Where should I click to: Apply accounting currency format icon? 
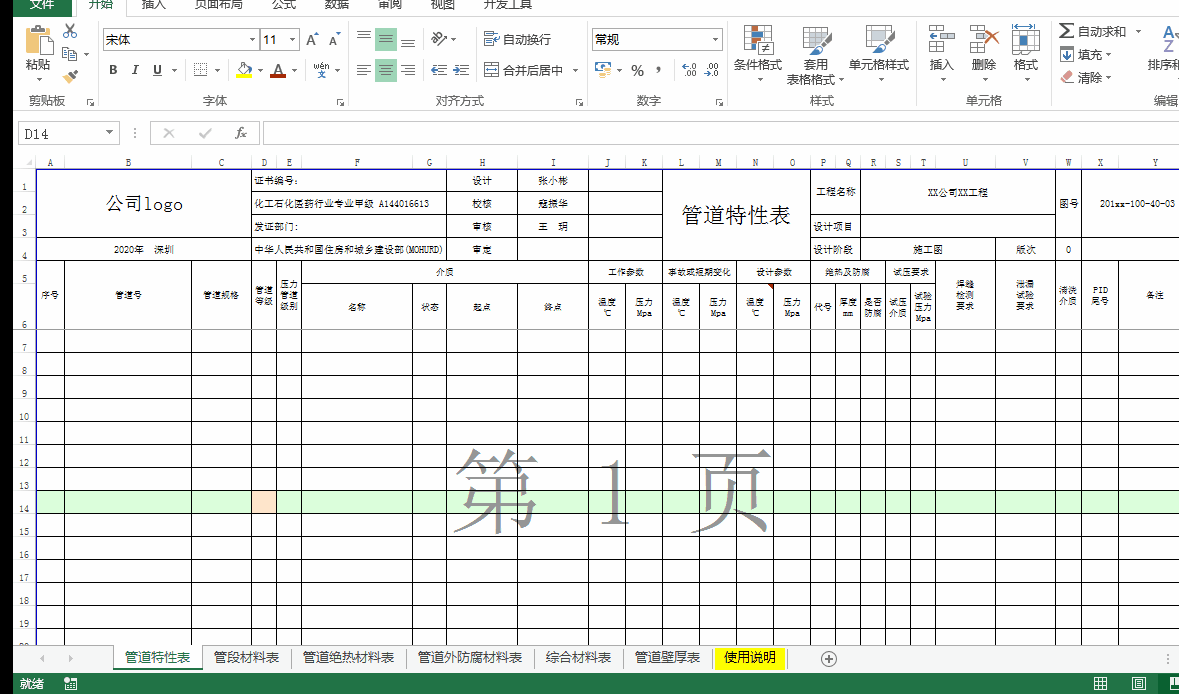(x=603, y=70)
